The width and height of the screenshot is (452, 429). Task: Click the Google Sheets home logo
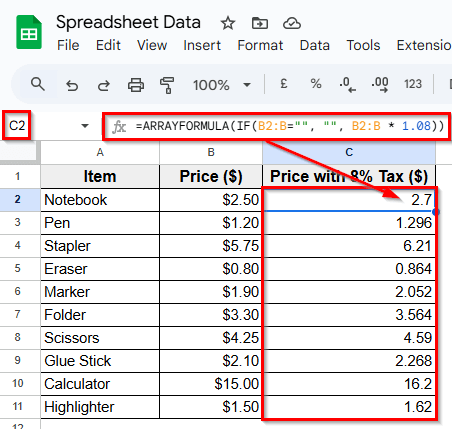pos(29,32)
